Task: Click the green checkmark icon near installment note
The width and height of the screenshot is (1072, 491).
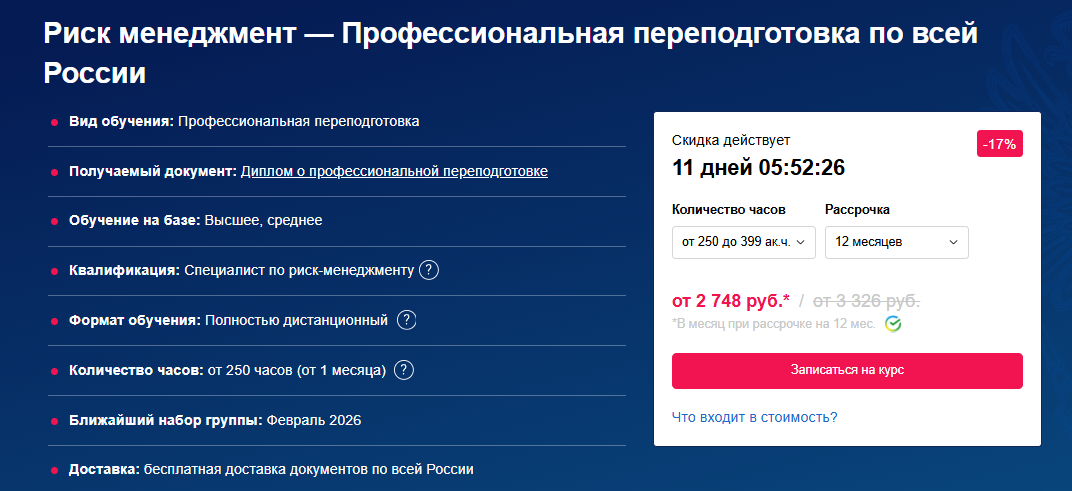Action: pos(893,324)
